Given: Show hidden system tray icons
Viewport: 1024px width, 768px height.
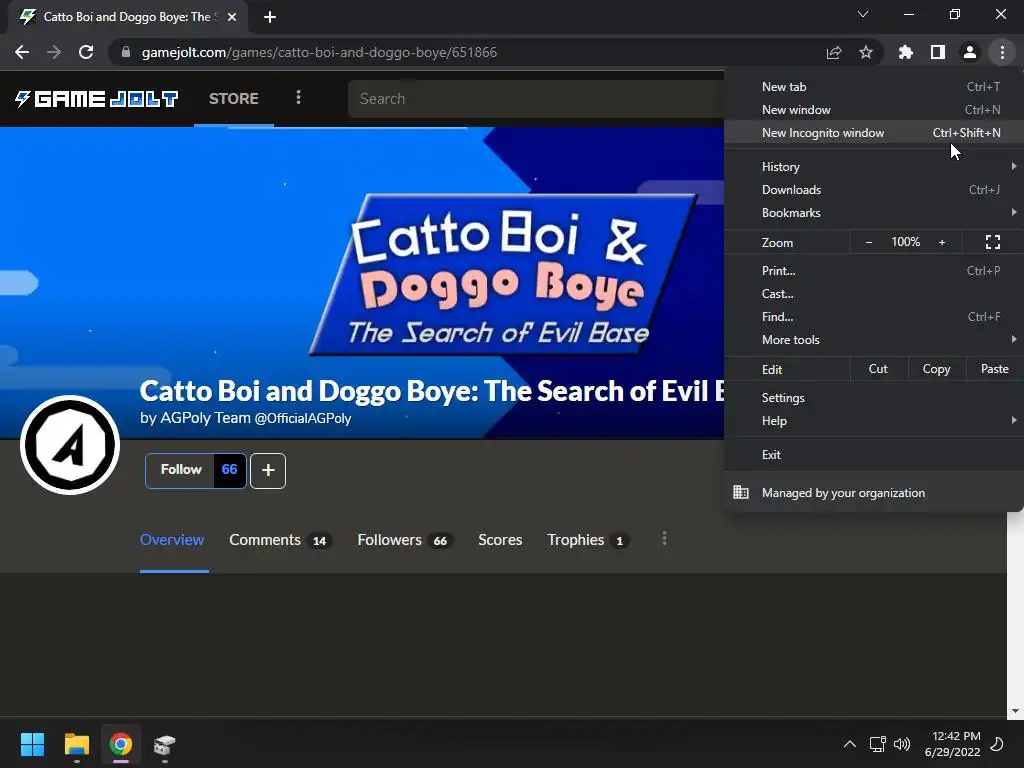Looking at the screenshot, I should [850, 744].
